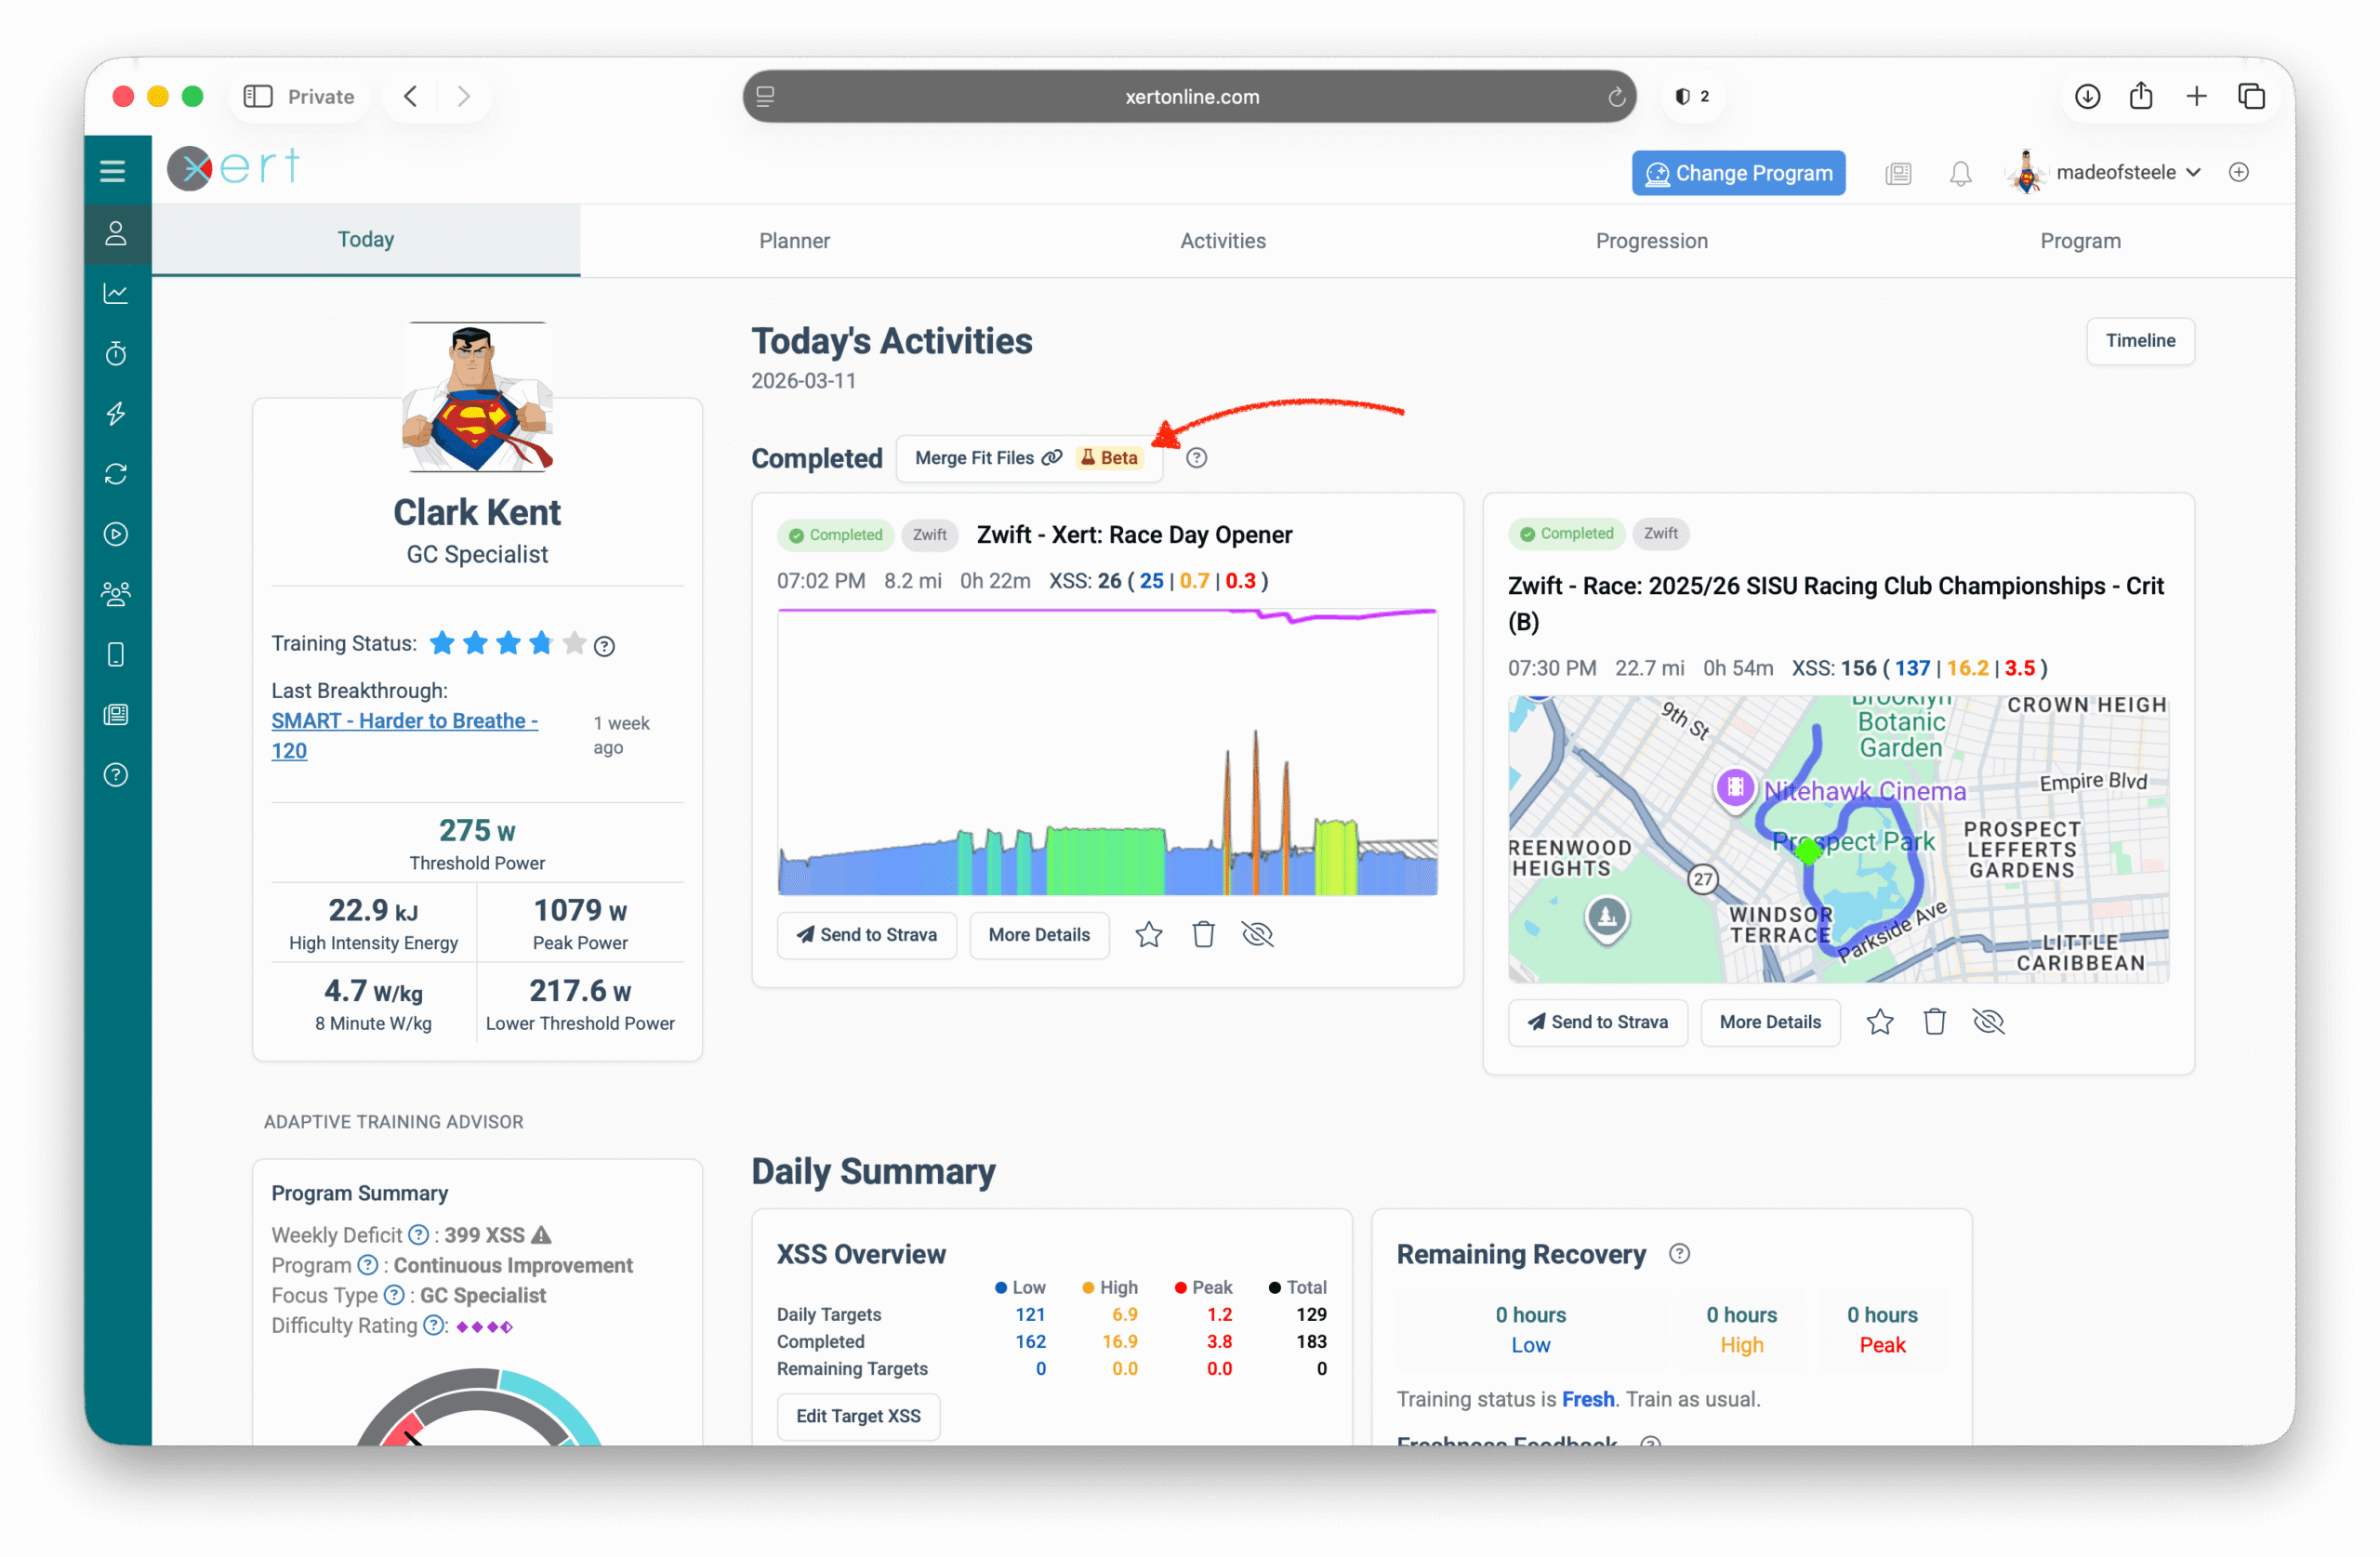Go to the Progression tab

[1652, 241]
